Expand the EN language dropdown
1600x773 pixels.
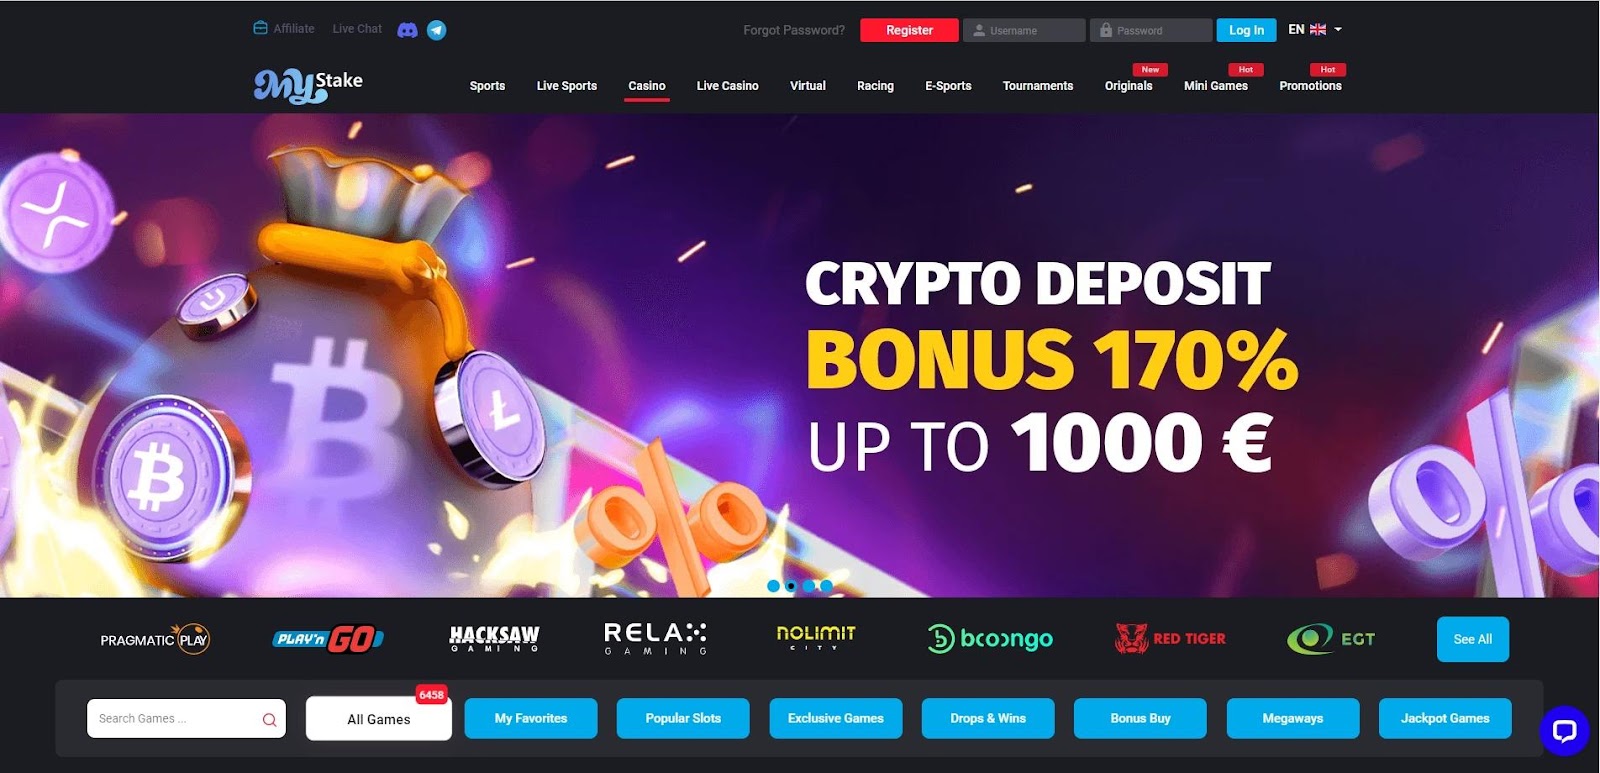tap(1315, 30)
